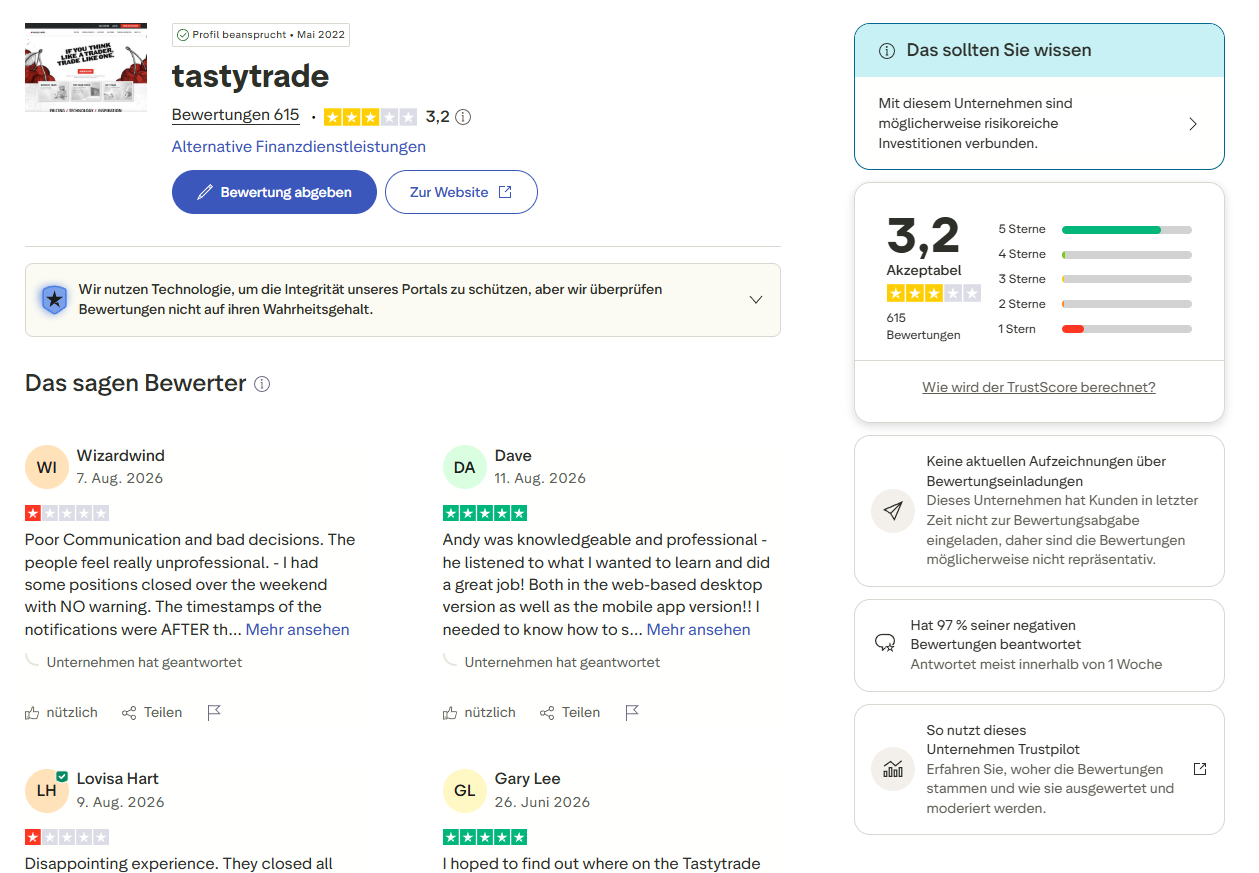Click the date 7. Aug. 2026

pyautogui.click(x=120, y=478)
